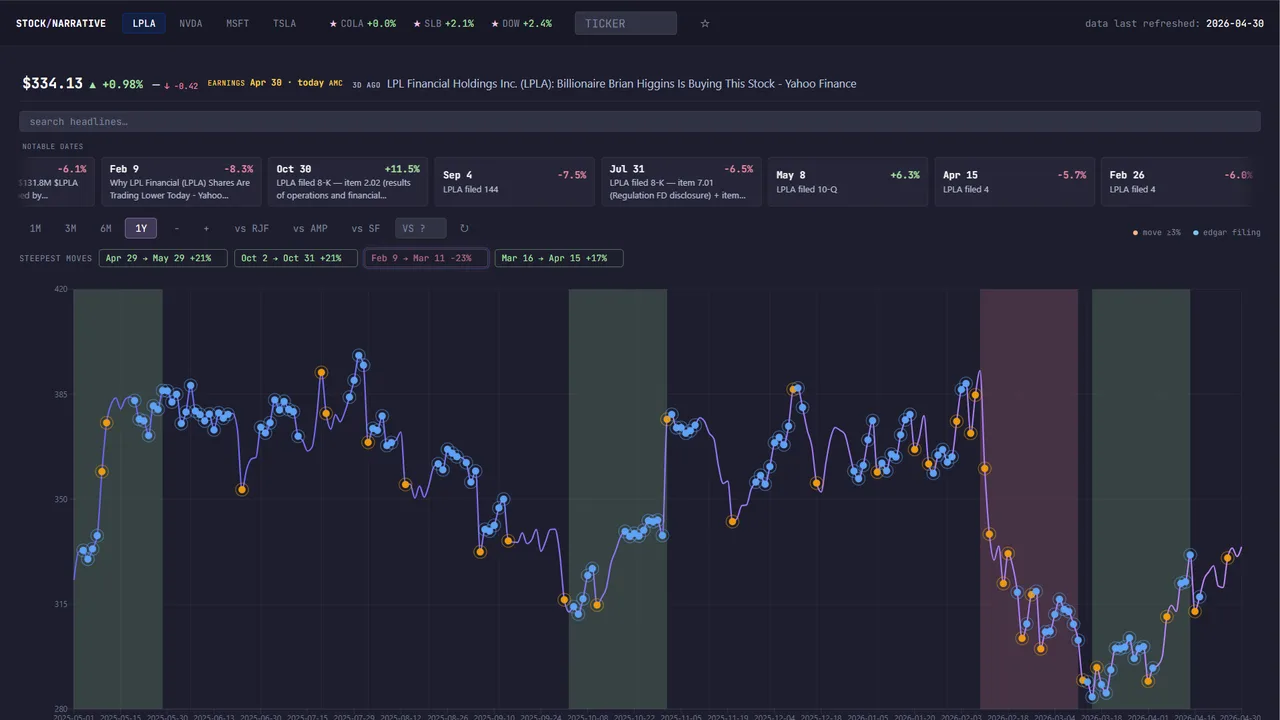Click the NOTABLE DATES section label
Image resolution: width=1280 pixels, height=720 pixels.
(x=53, y=146)
